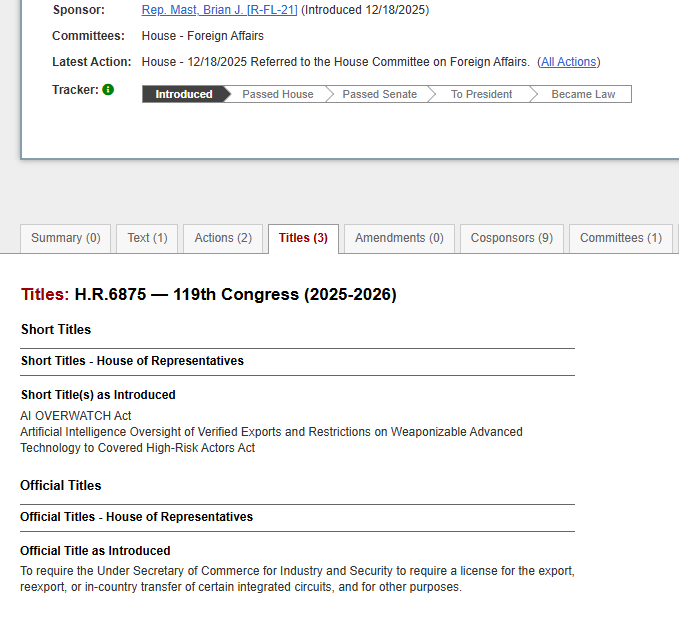
Task: Click the 'Committees:' label
Action: [88, 36]
